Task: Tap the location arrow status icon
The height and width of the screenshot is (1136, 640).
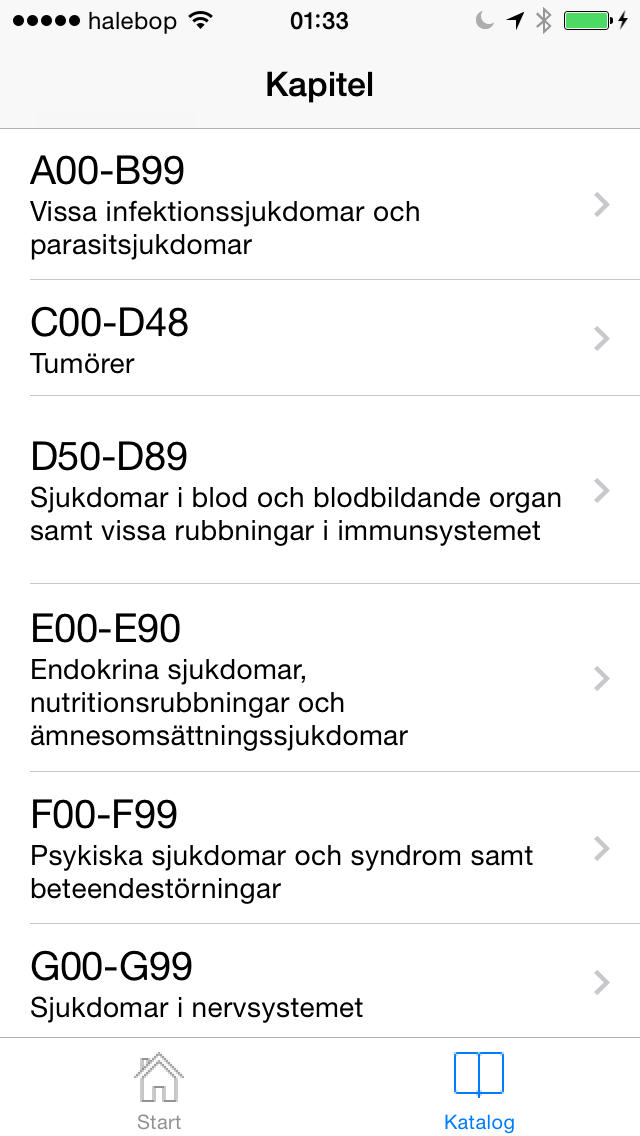Action: pos(515,21)
